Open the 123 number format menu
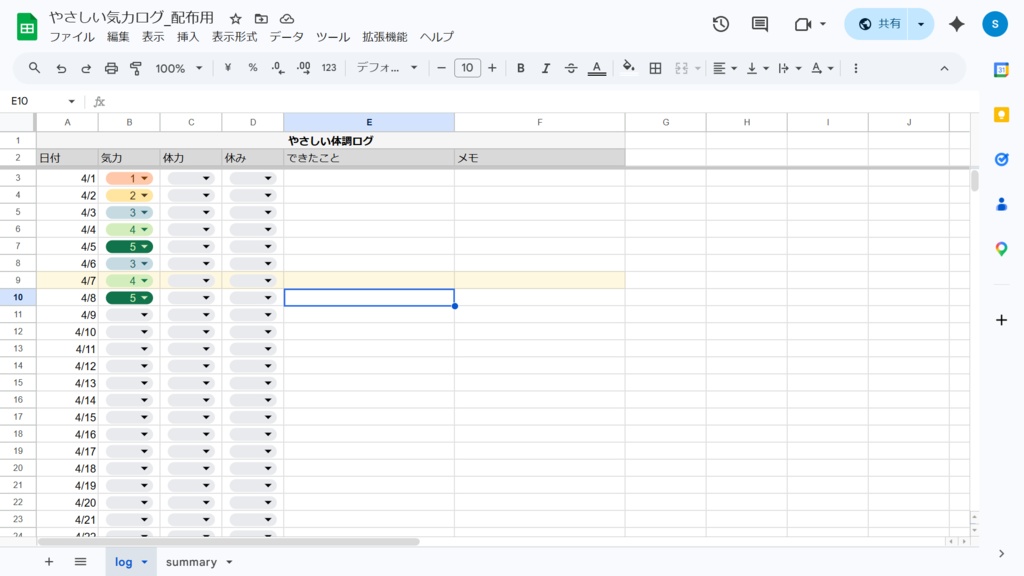1024x576 pixels. pyautogui.click(x=329, y=68)
